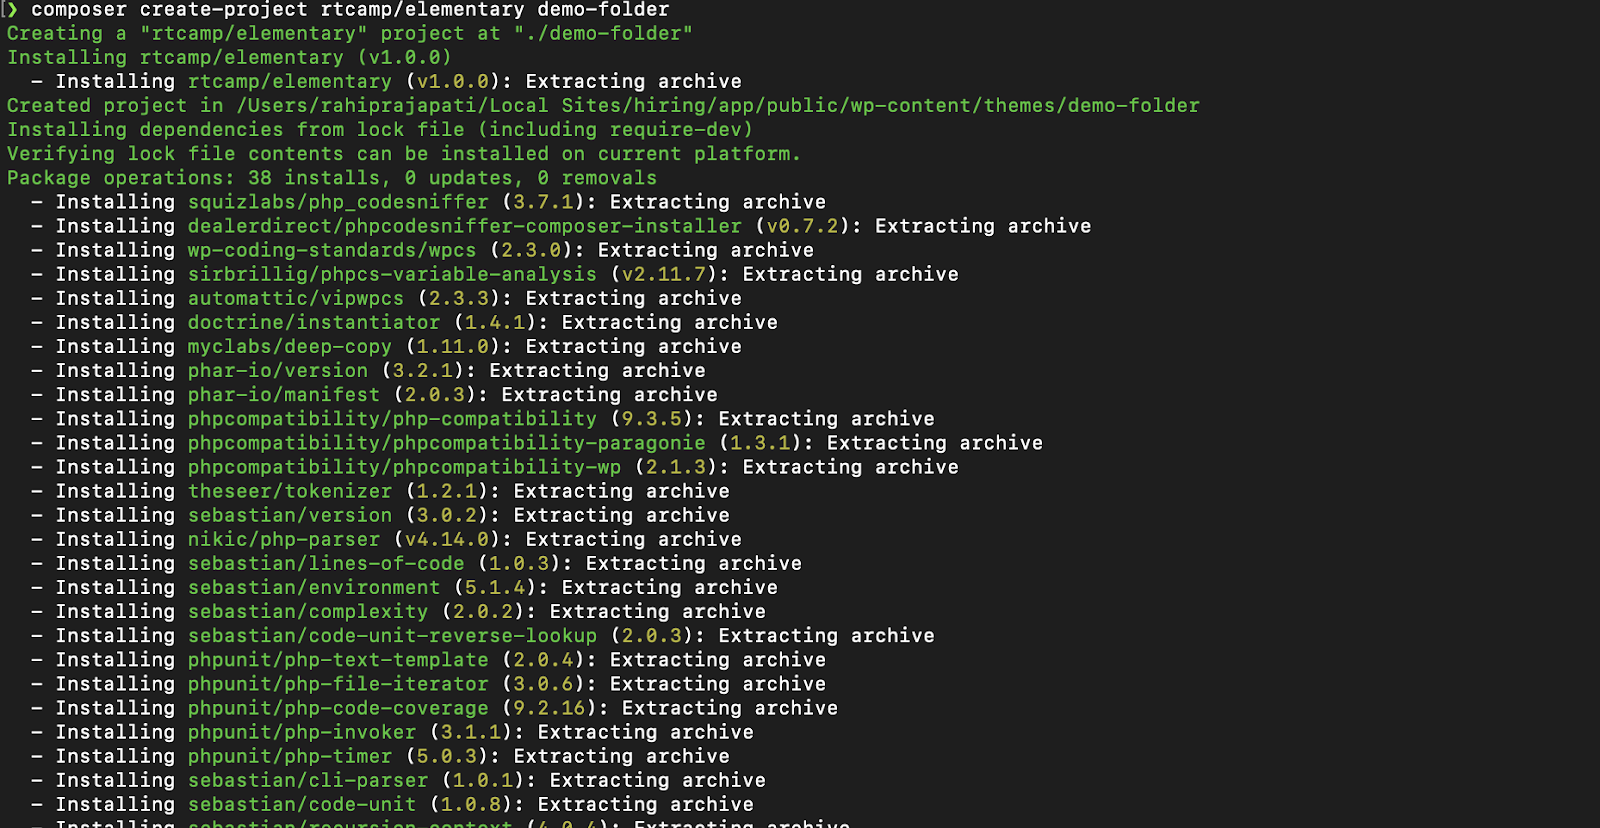Click the 'Installing rtcamp/elementary (v1.0.0)' line
1600x828 pixels.
point(229,57)
